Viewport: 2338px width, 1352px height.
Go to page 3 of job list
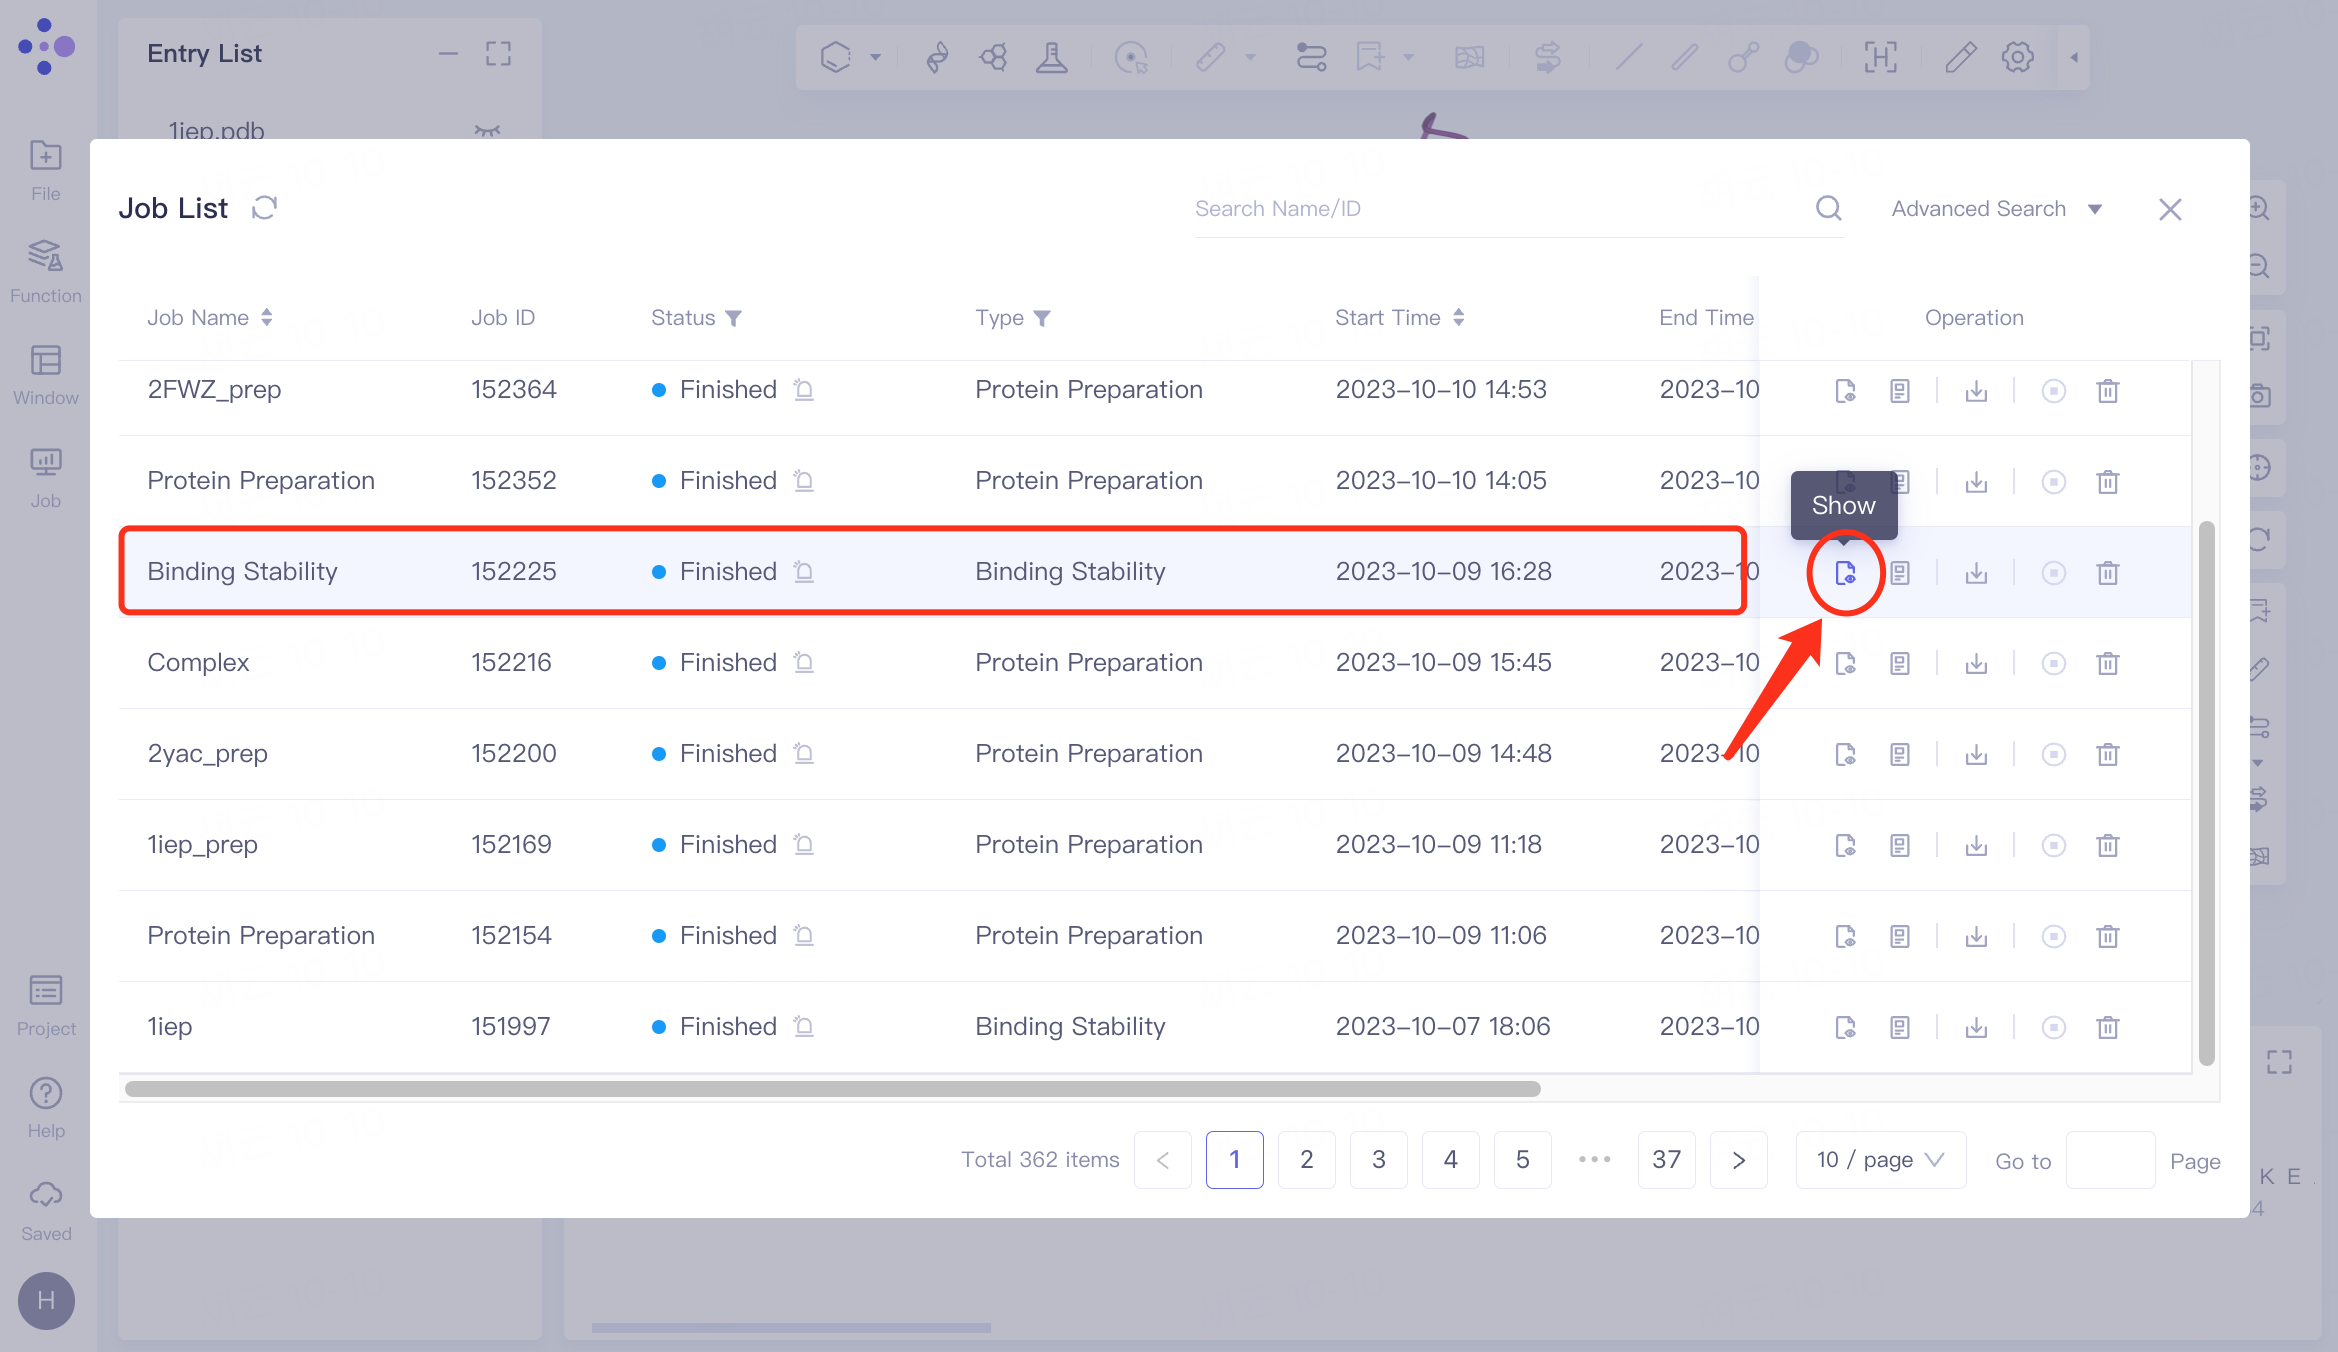1378,1160
